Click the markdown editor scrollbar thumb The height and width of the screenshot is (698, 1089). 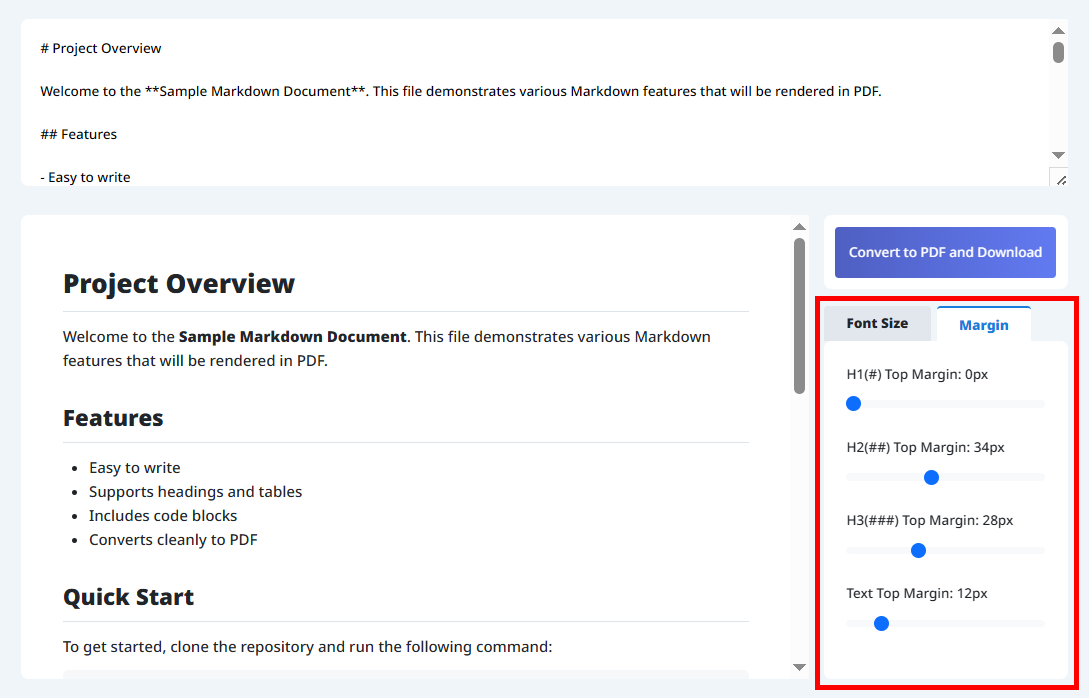(1058, 53)
